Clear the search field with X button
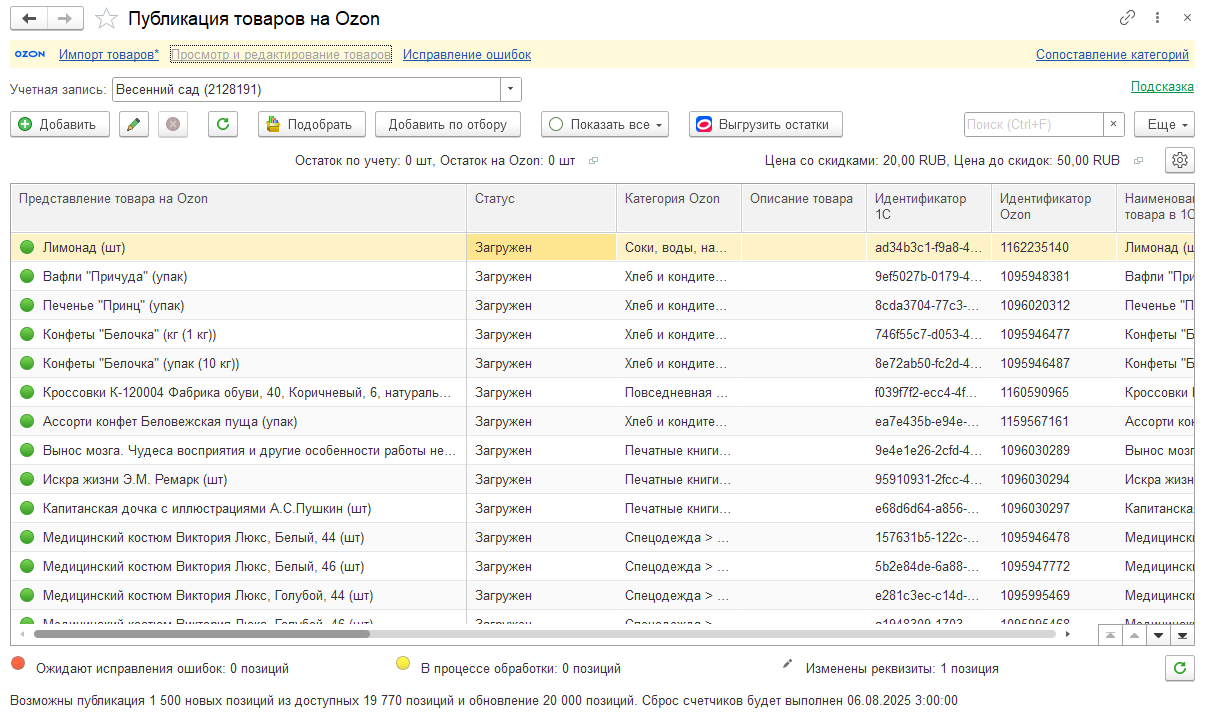This screenshot has width=1212, height=716. tap(1114, 124)
